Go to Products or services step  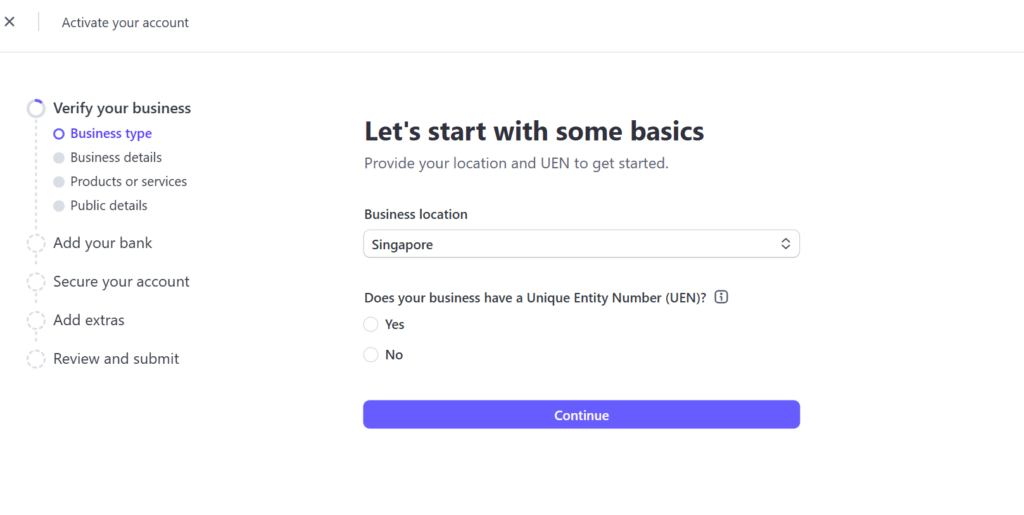coord(128,182)
